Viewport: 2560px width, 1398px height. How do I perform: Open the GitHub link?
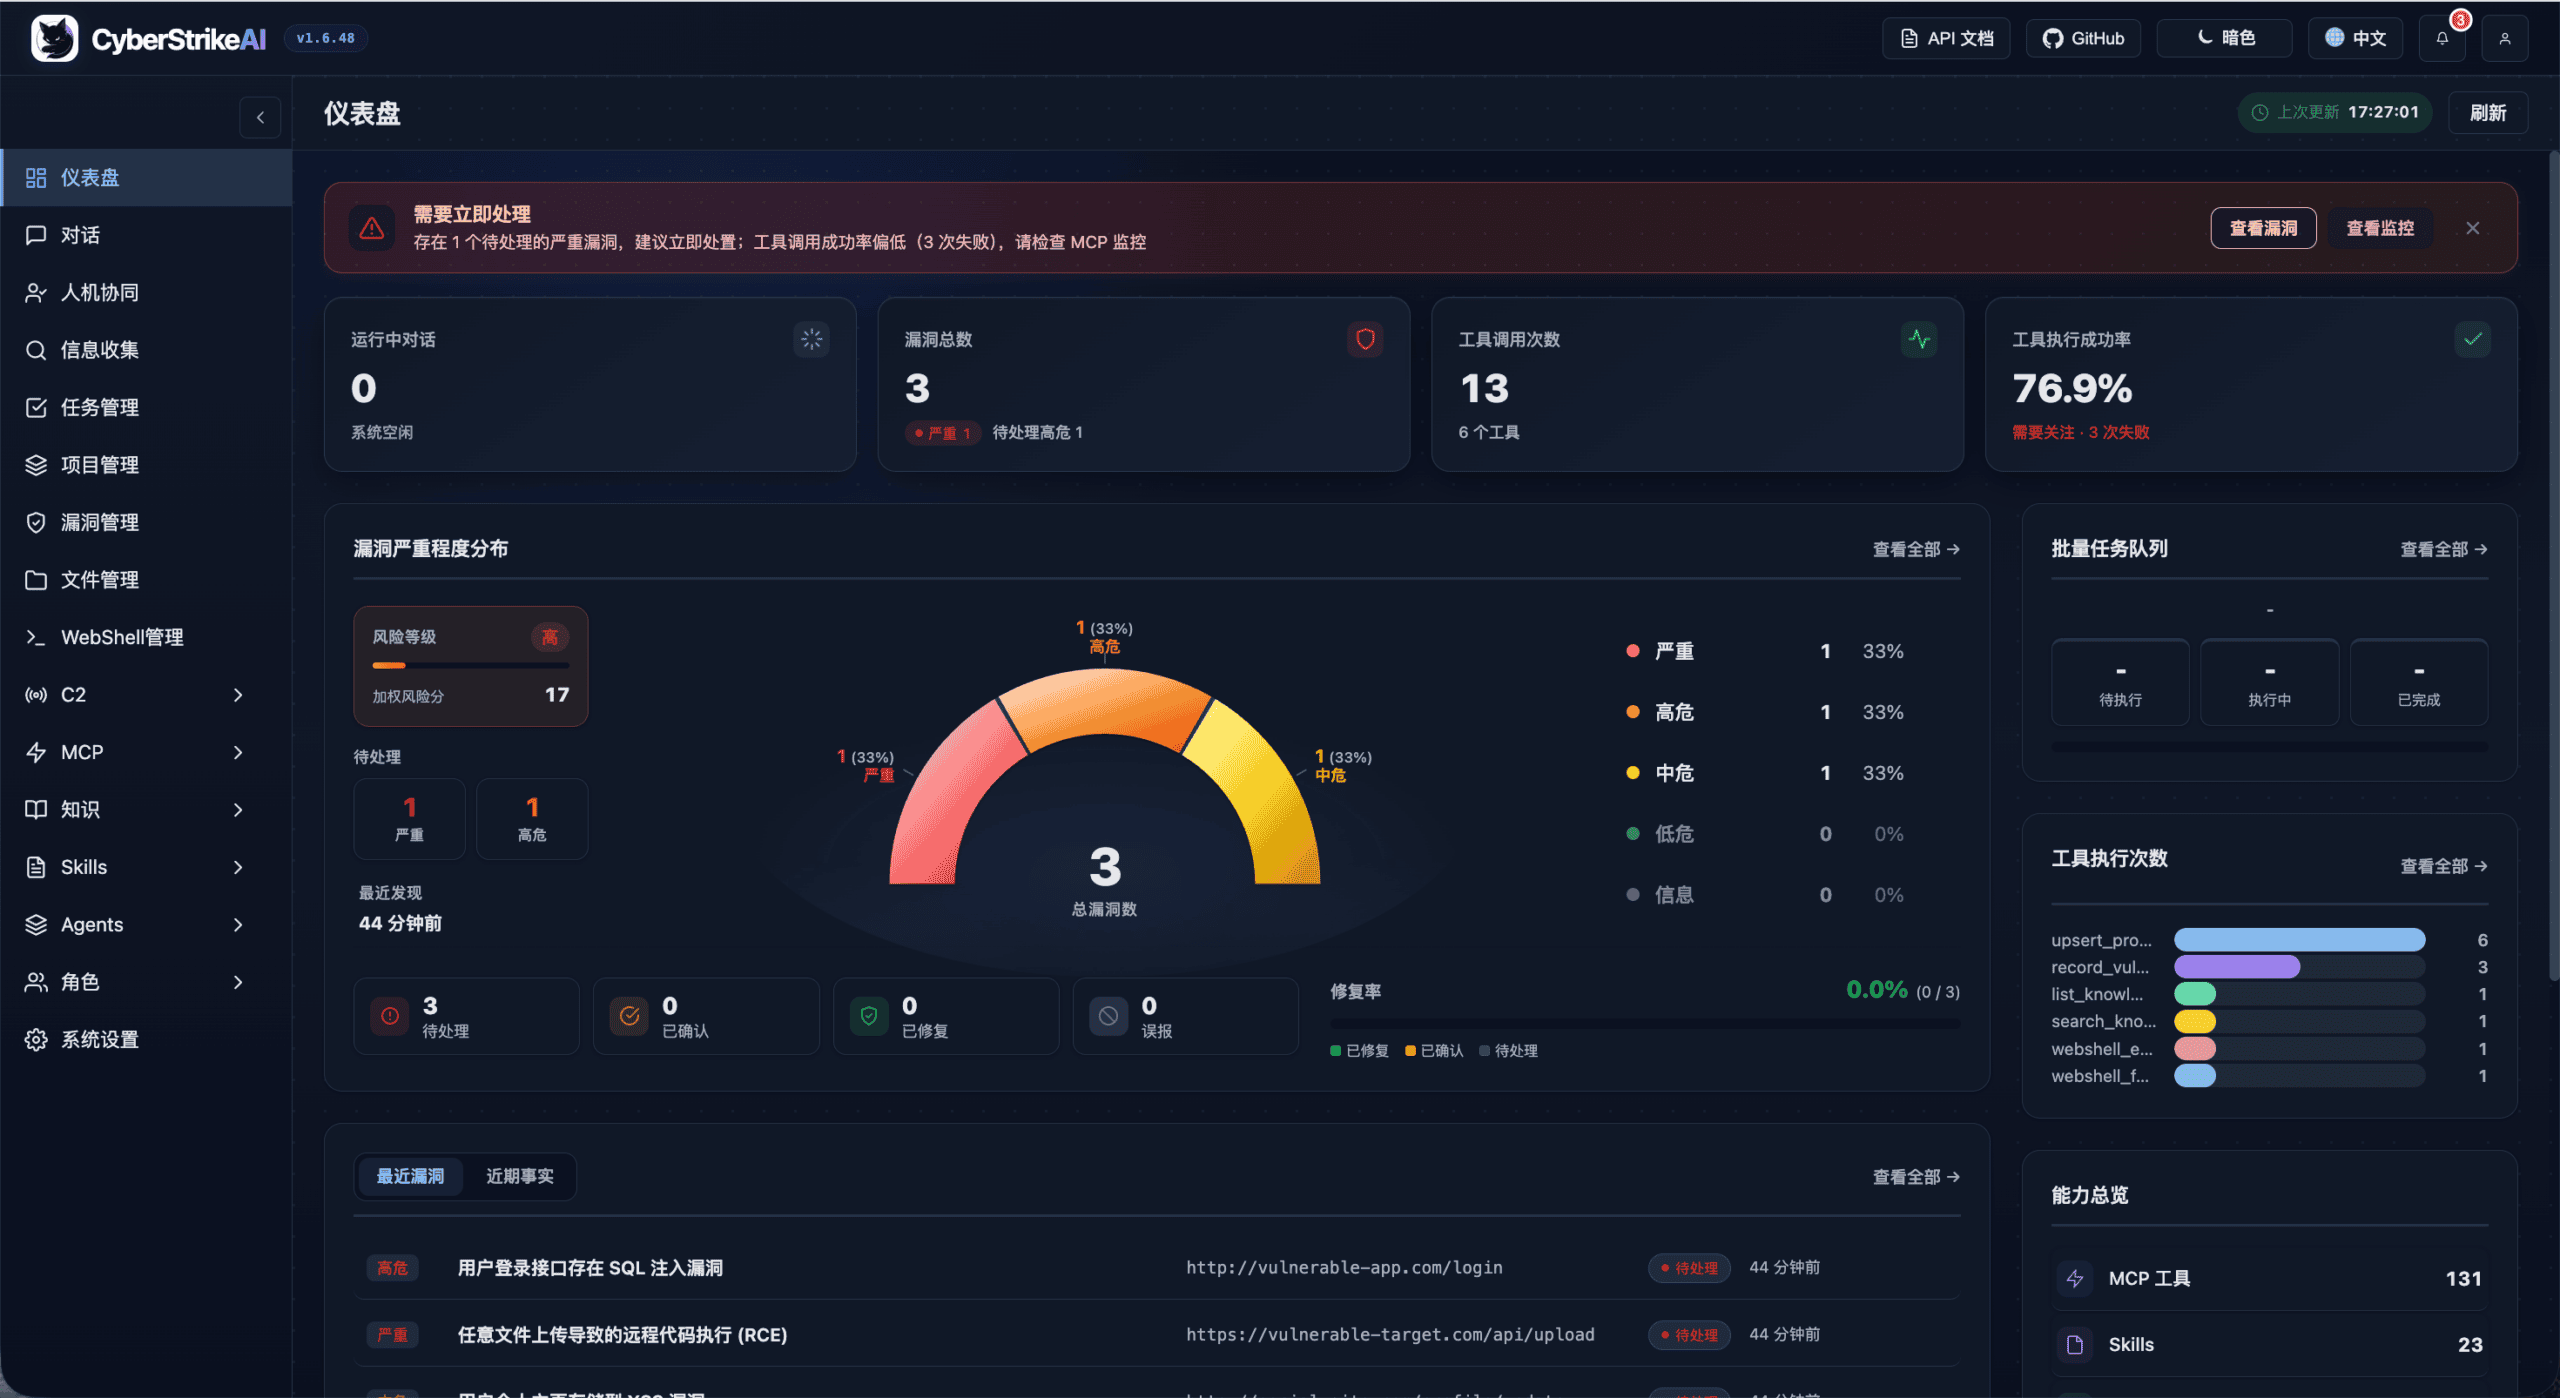tap(2083, 38)
